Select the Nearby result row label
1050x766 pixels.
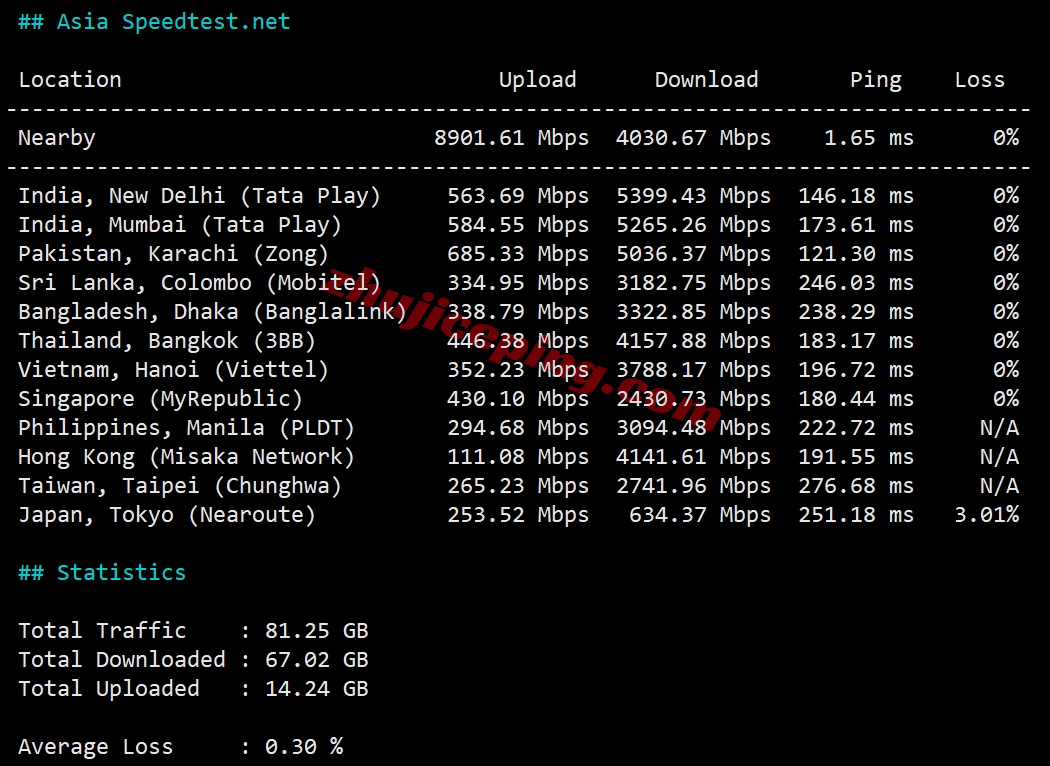click(x=56, y=138)
